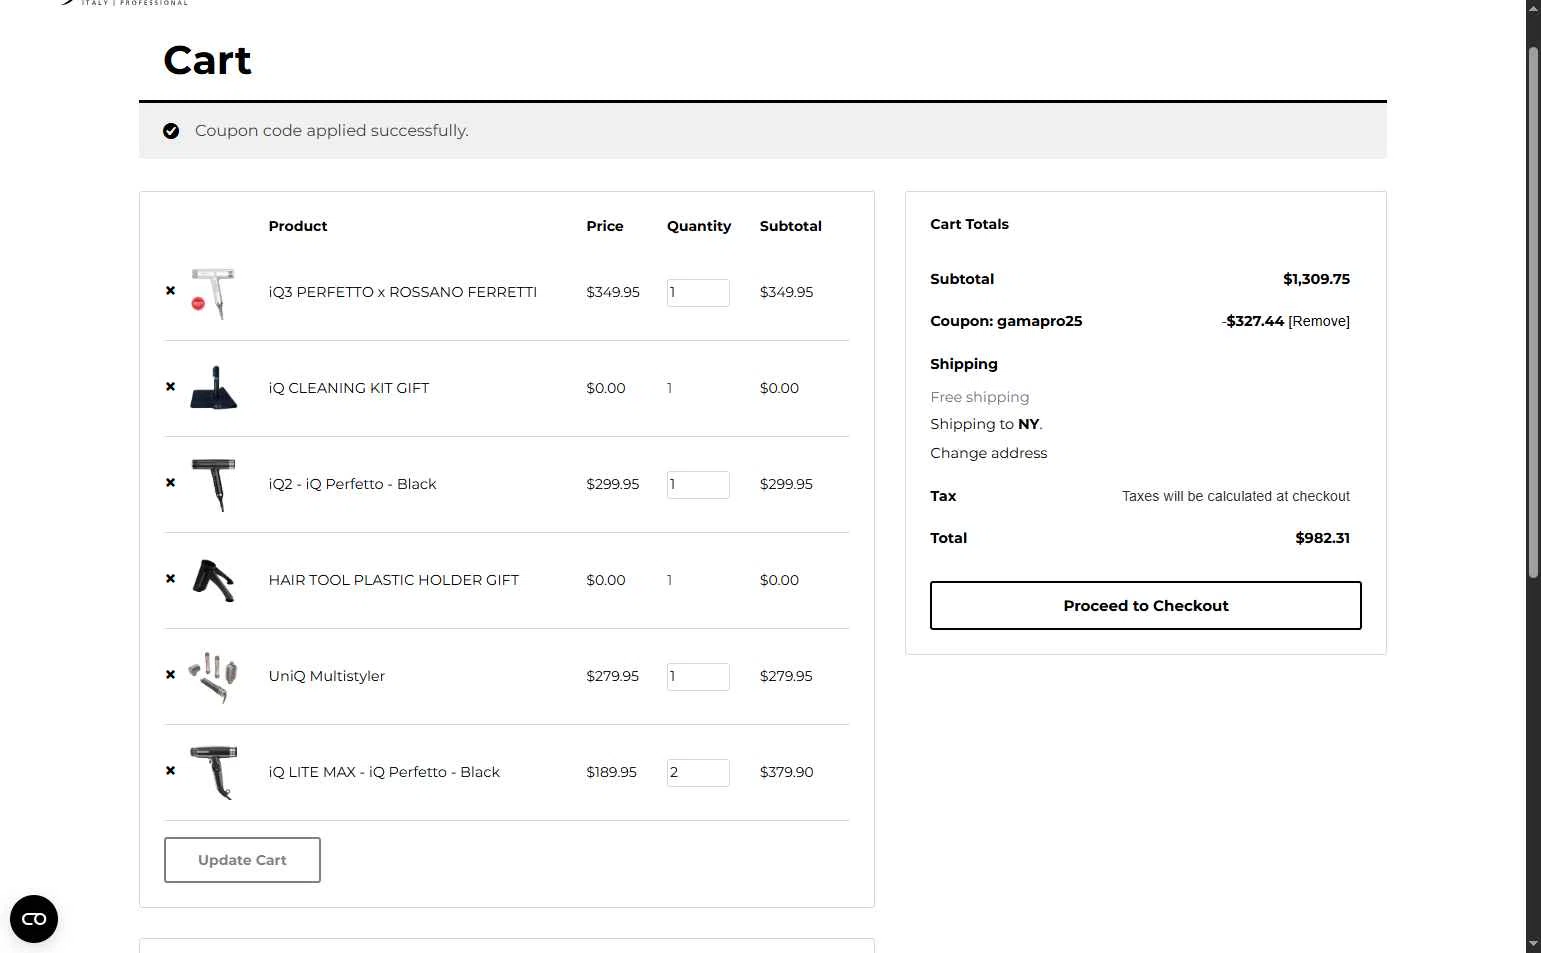
Task: Click the $279.95 price for UniQ Multistyler
Action: click(x=612, y=676)
